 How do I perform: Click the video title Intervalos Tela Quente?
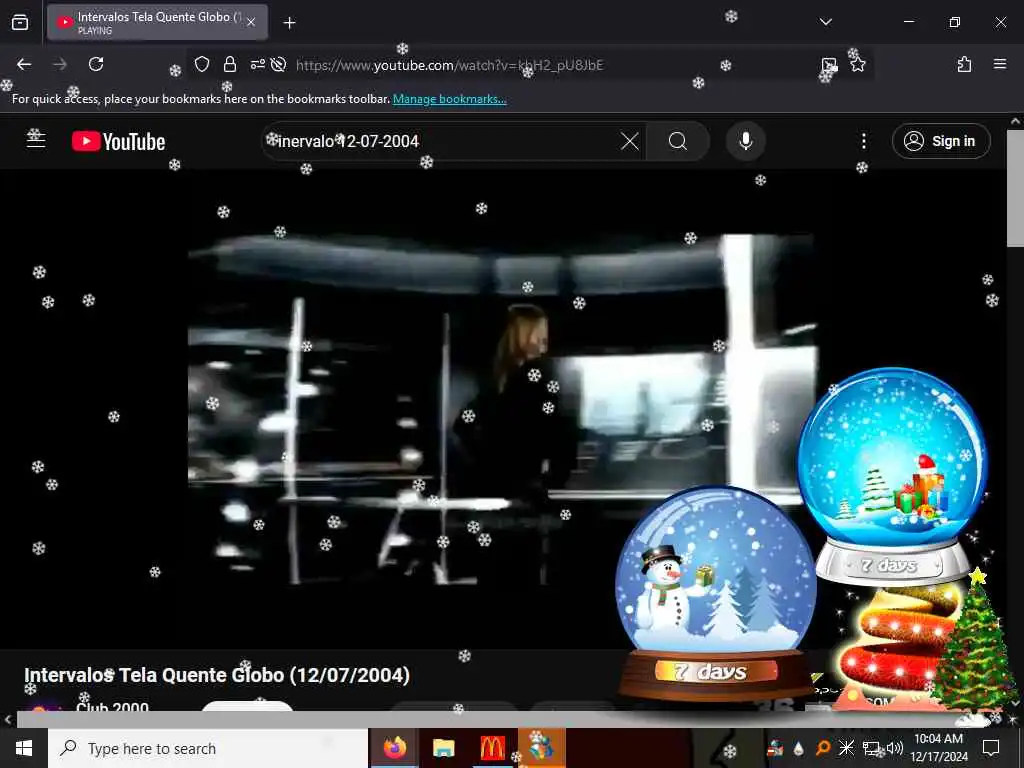(x=217, y=675)
